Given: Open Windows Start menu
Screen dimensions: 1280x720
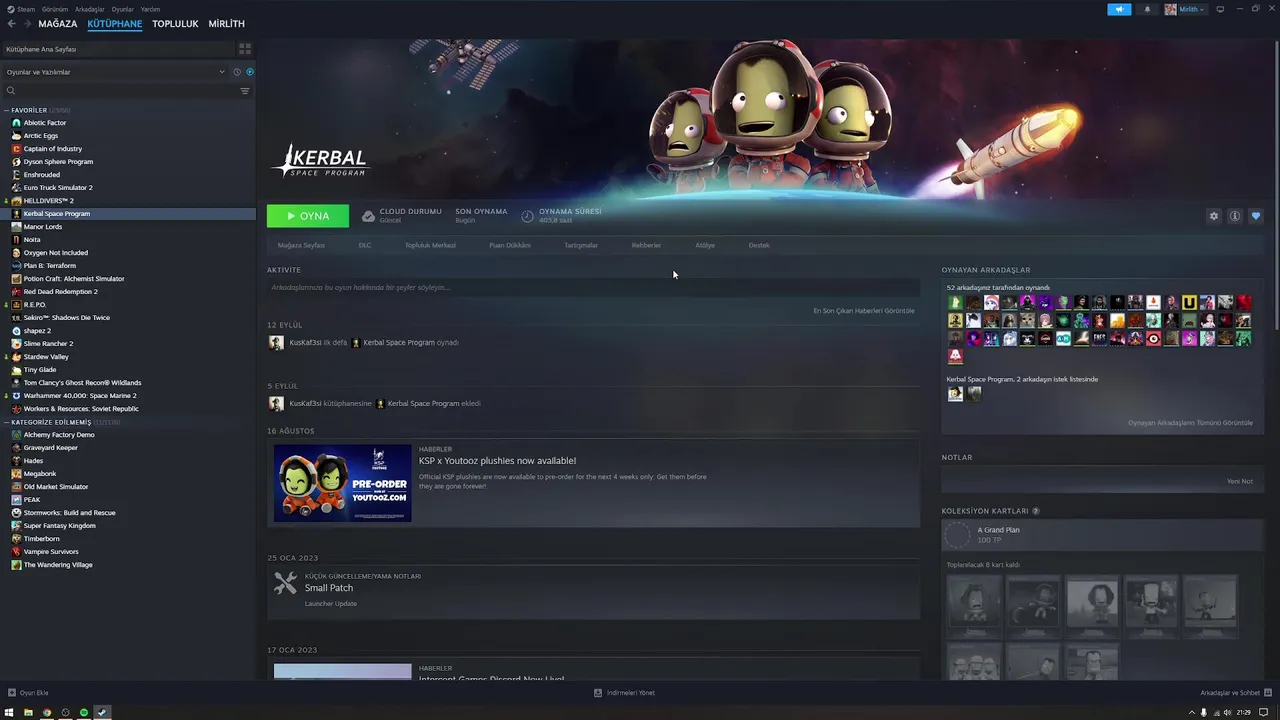Looking at the screenshot, I should point(9,712).
